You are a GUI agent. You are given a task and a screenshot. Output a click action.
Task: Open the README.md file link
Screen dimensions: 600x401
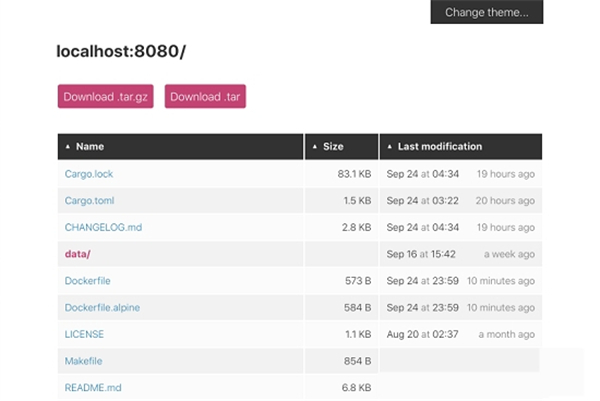[x=93, y=387]
